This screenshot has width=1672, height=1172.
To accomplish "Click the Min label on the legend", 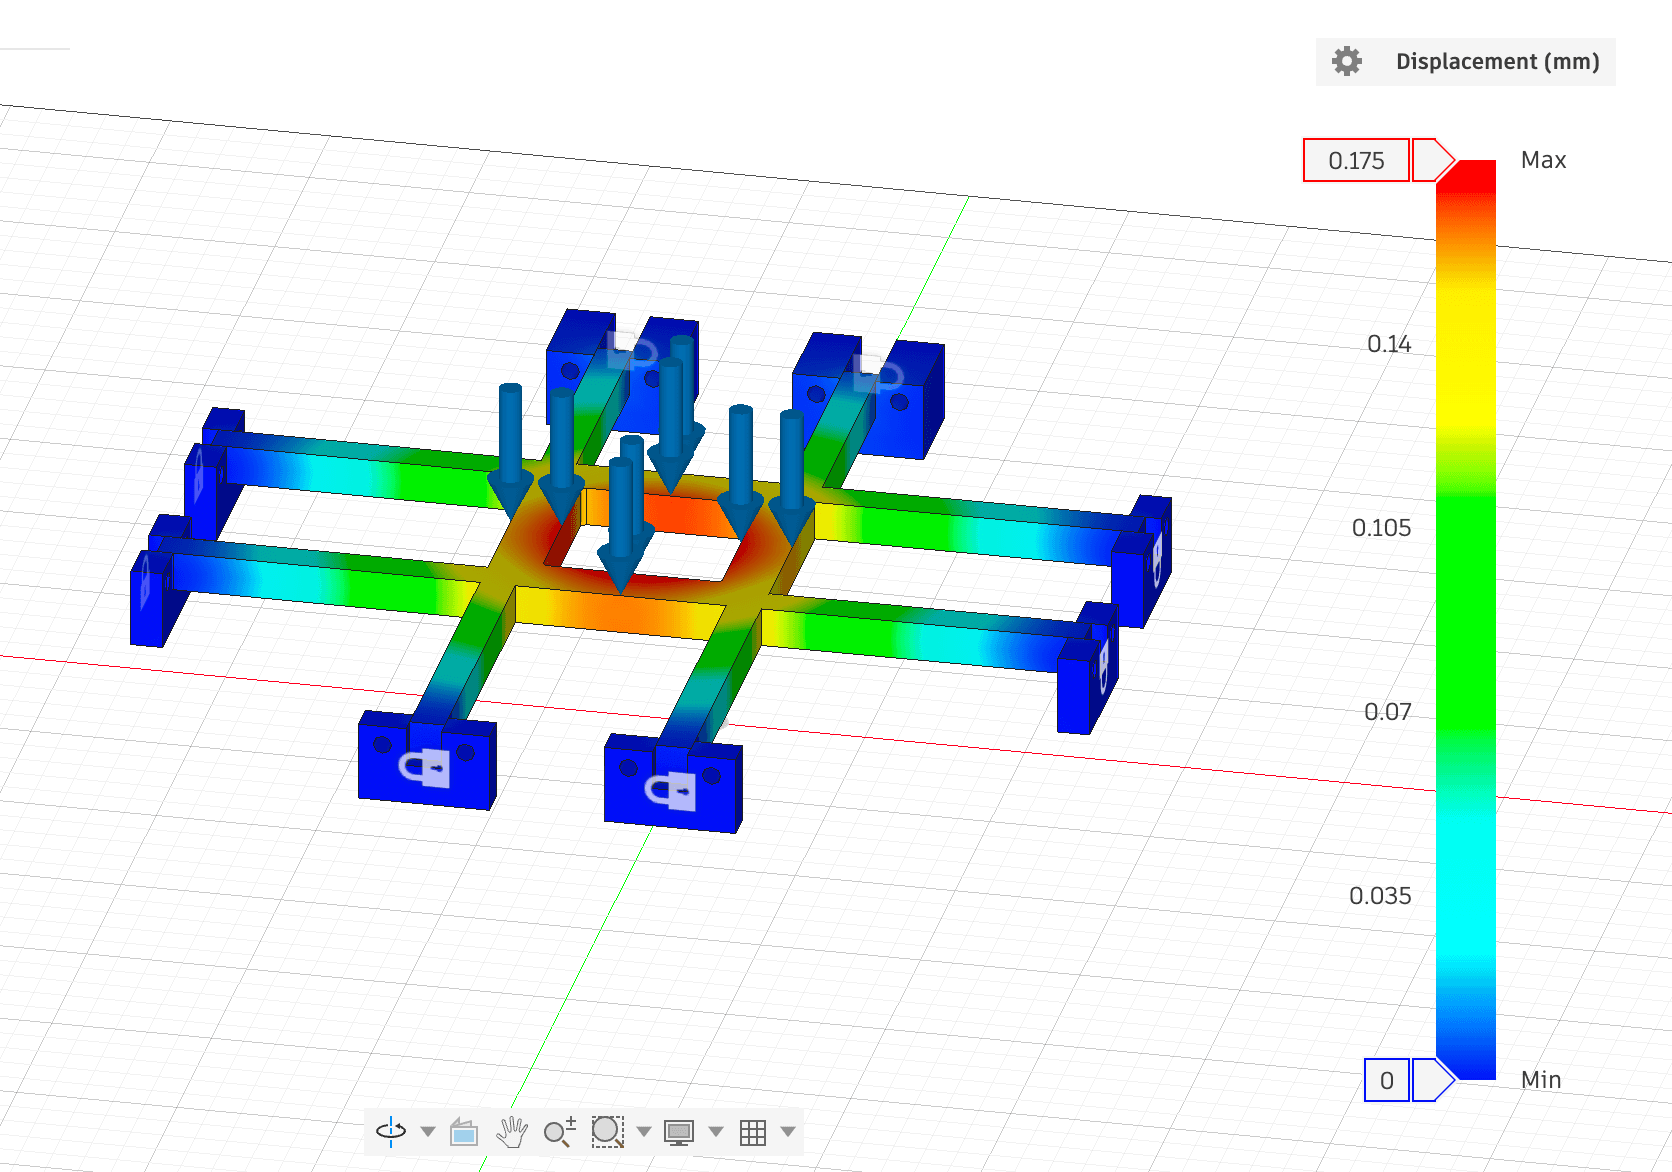I will (1542, 1080).
